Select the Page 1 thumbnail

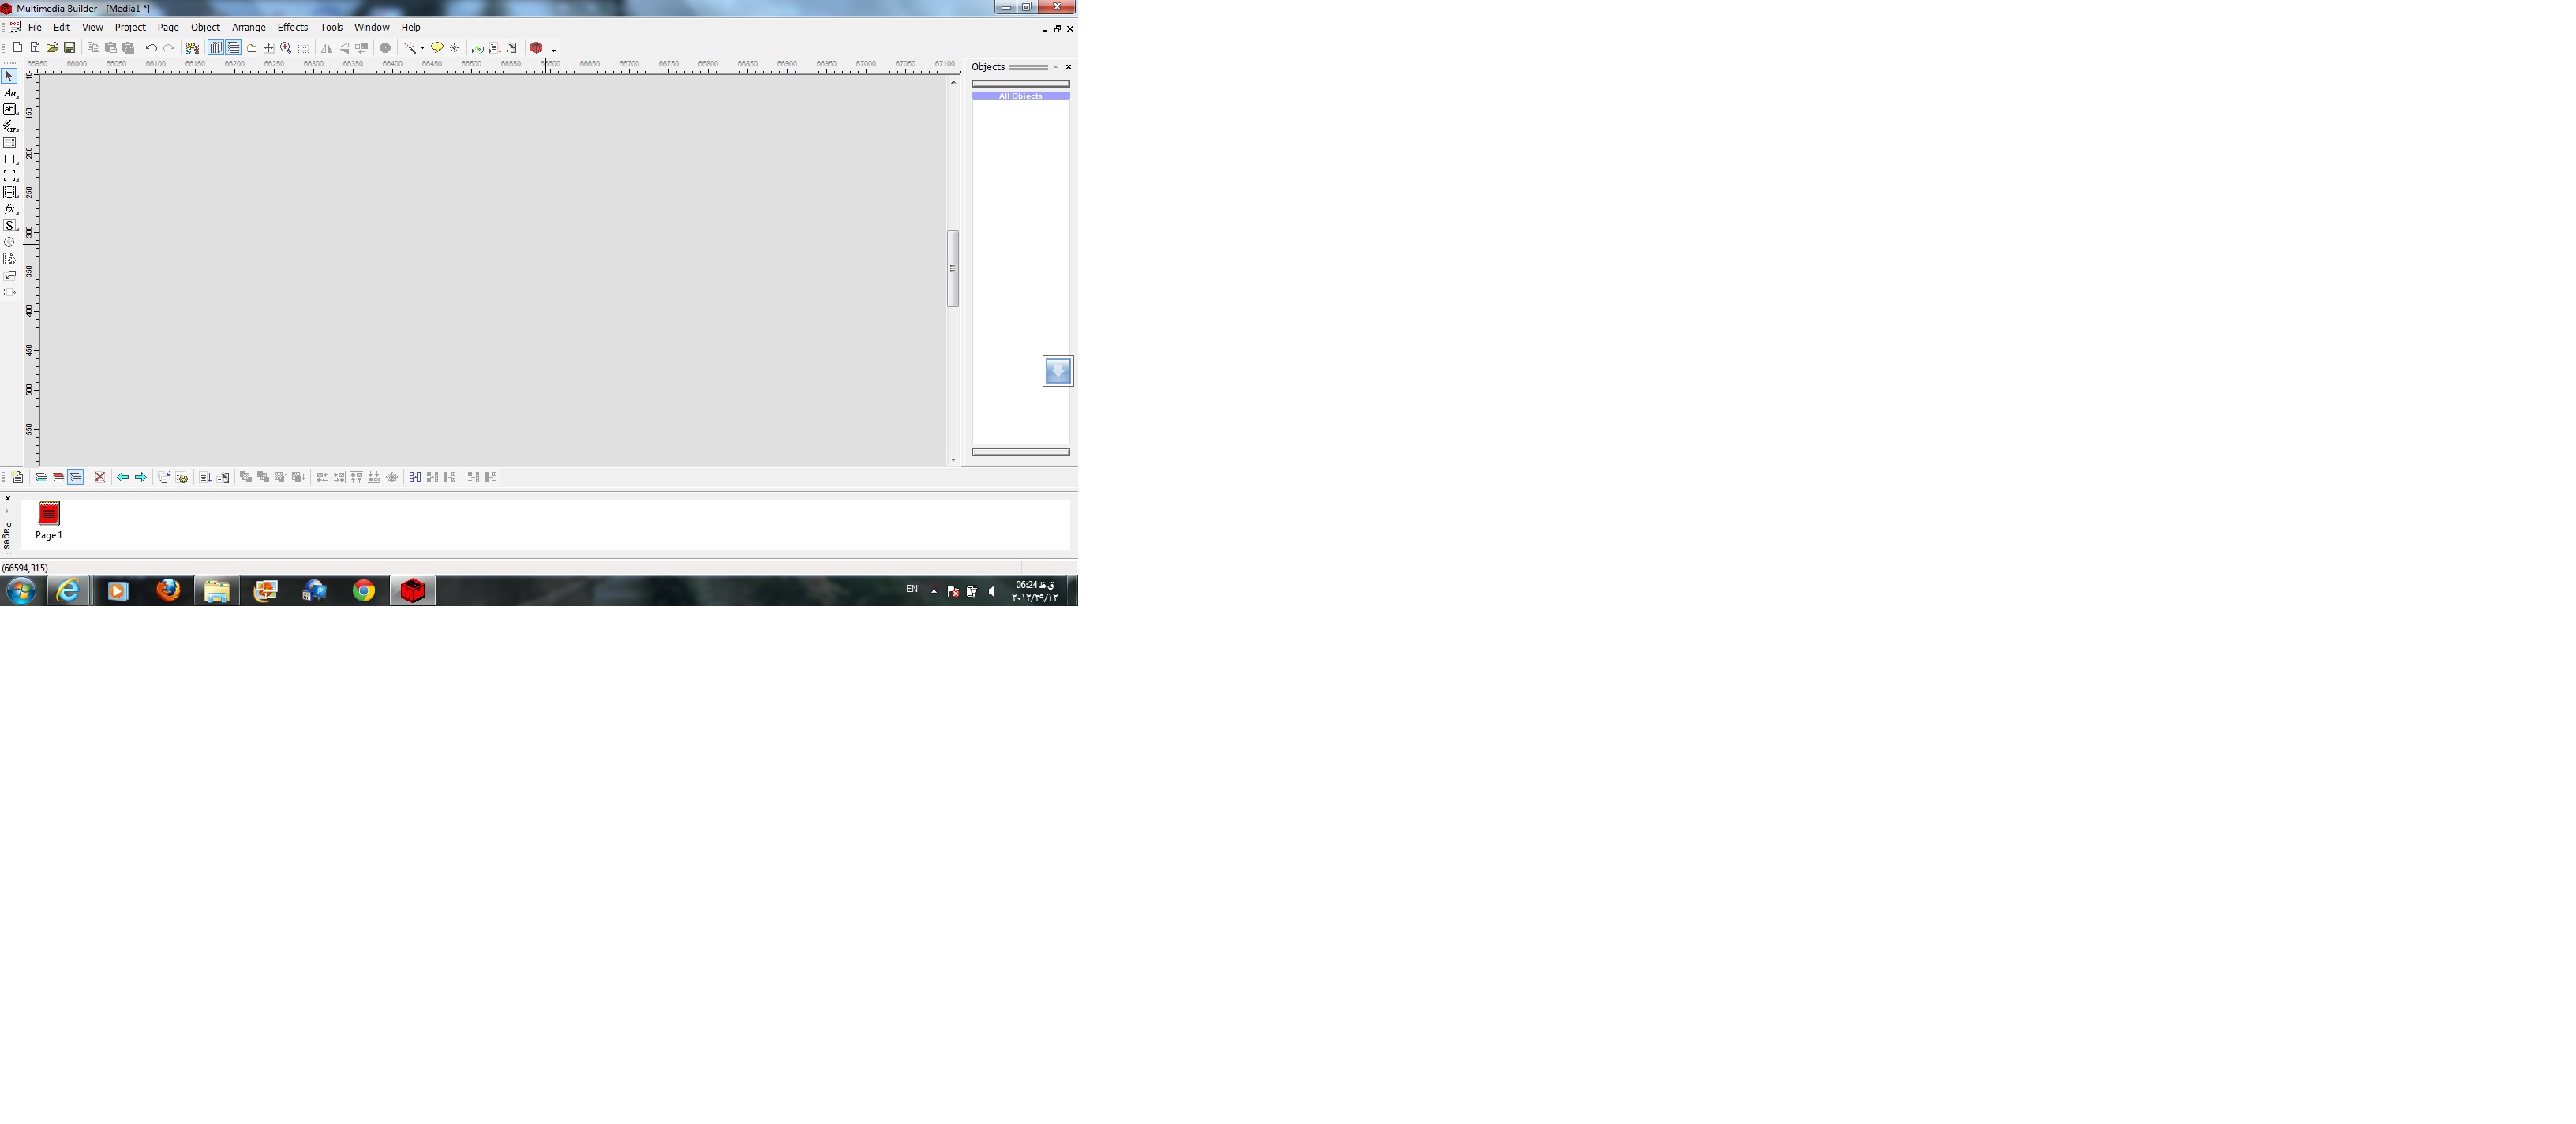click(49, 521)
